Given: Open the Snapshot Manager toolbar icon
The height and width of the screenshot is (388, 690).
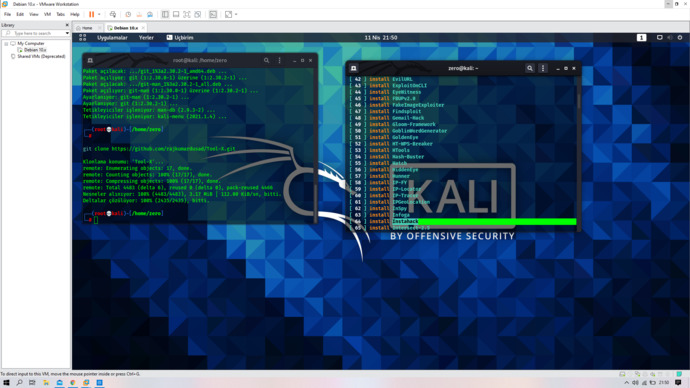Looking at the screenshot, I should click(x=150, y=15).
